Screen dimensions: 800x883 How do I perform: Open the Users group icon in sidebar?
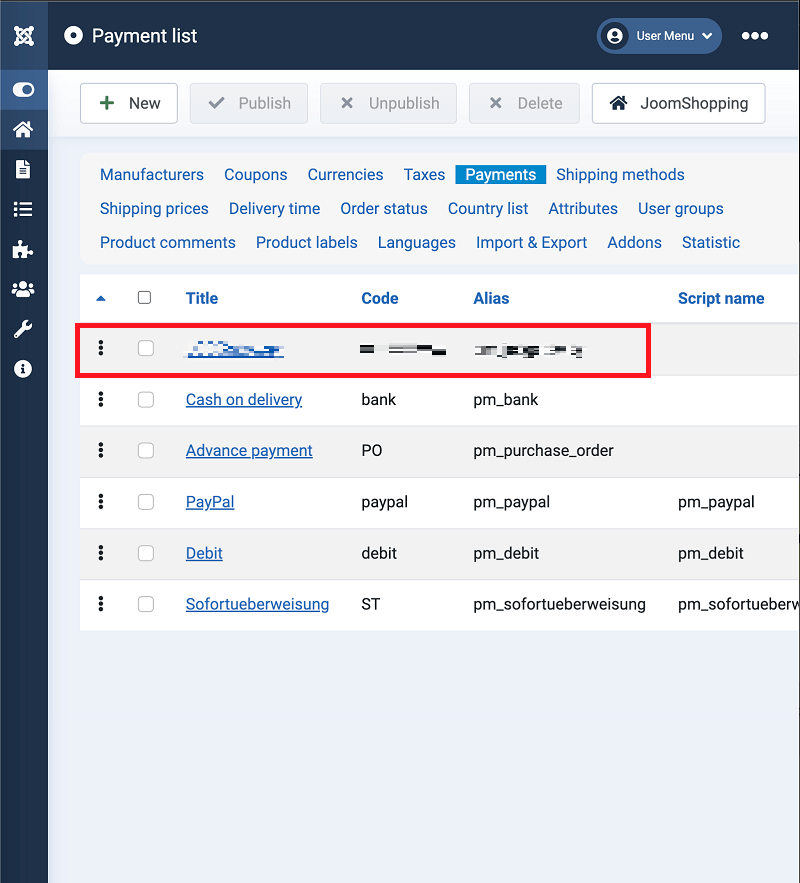24,289
